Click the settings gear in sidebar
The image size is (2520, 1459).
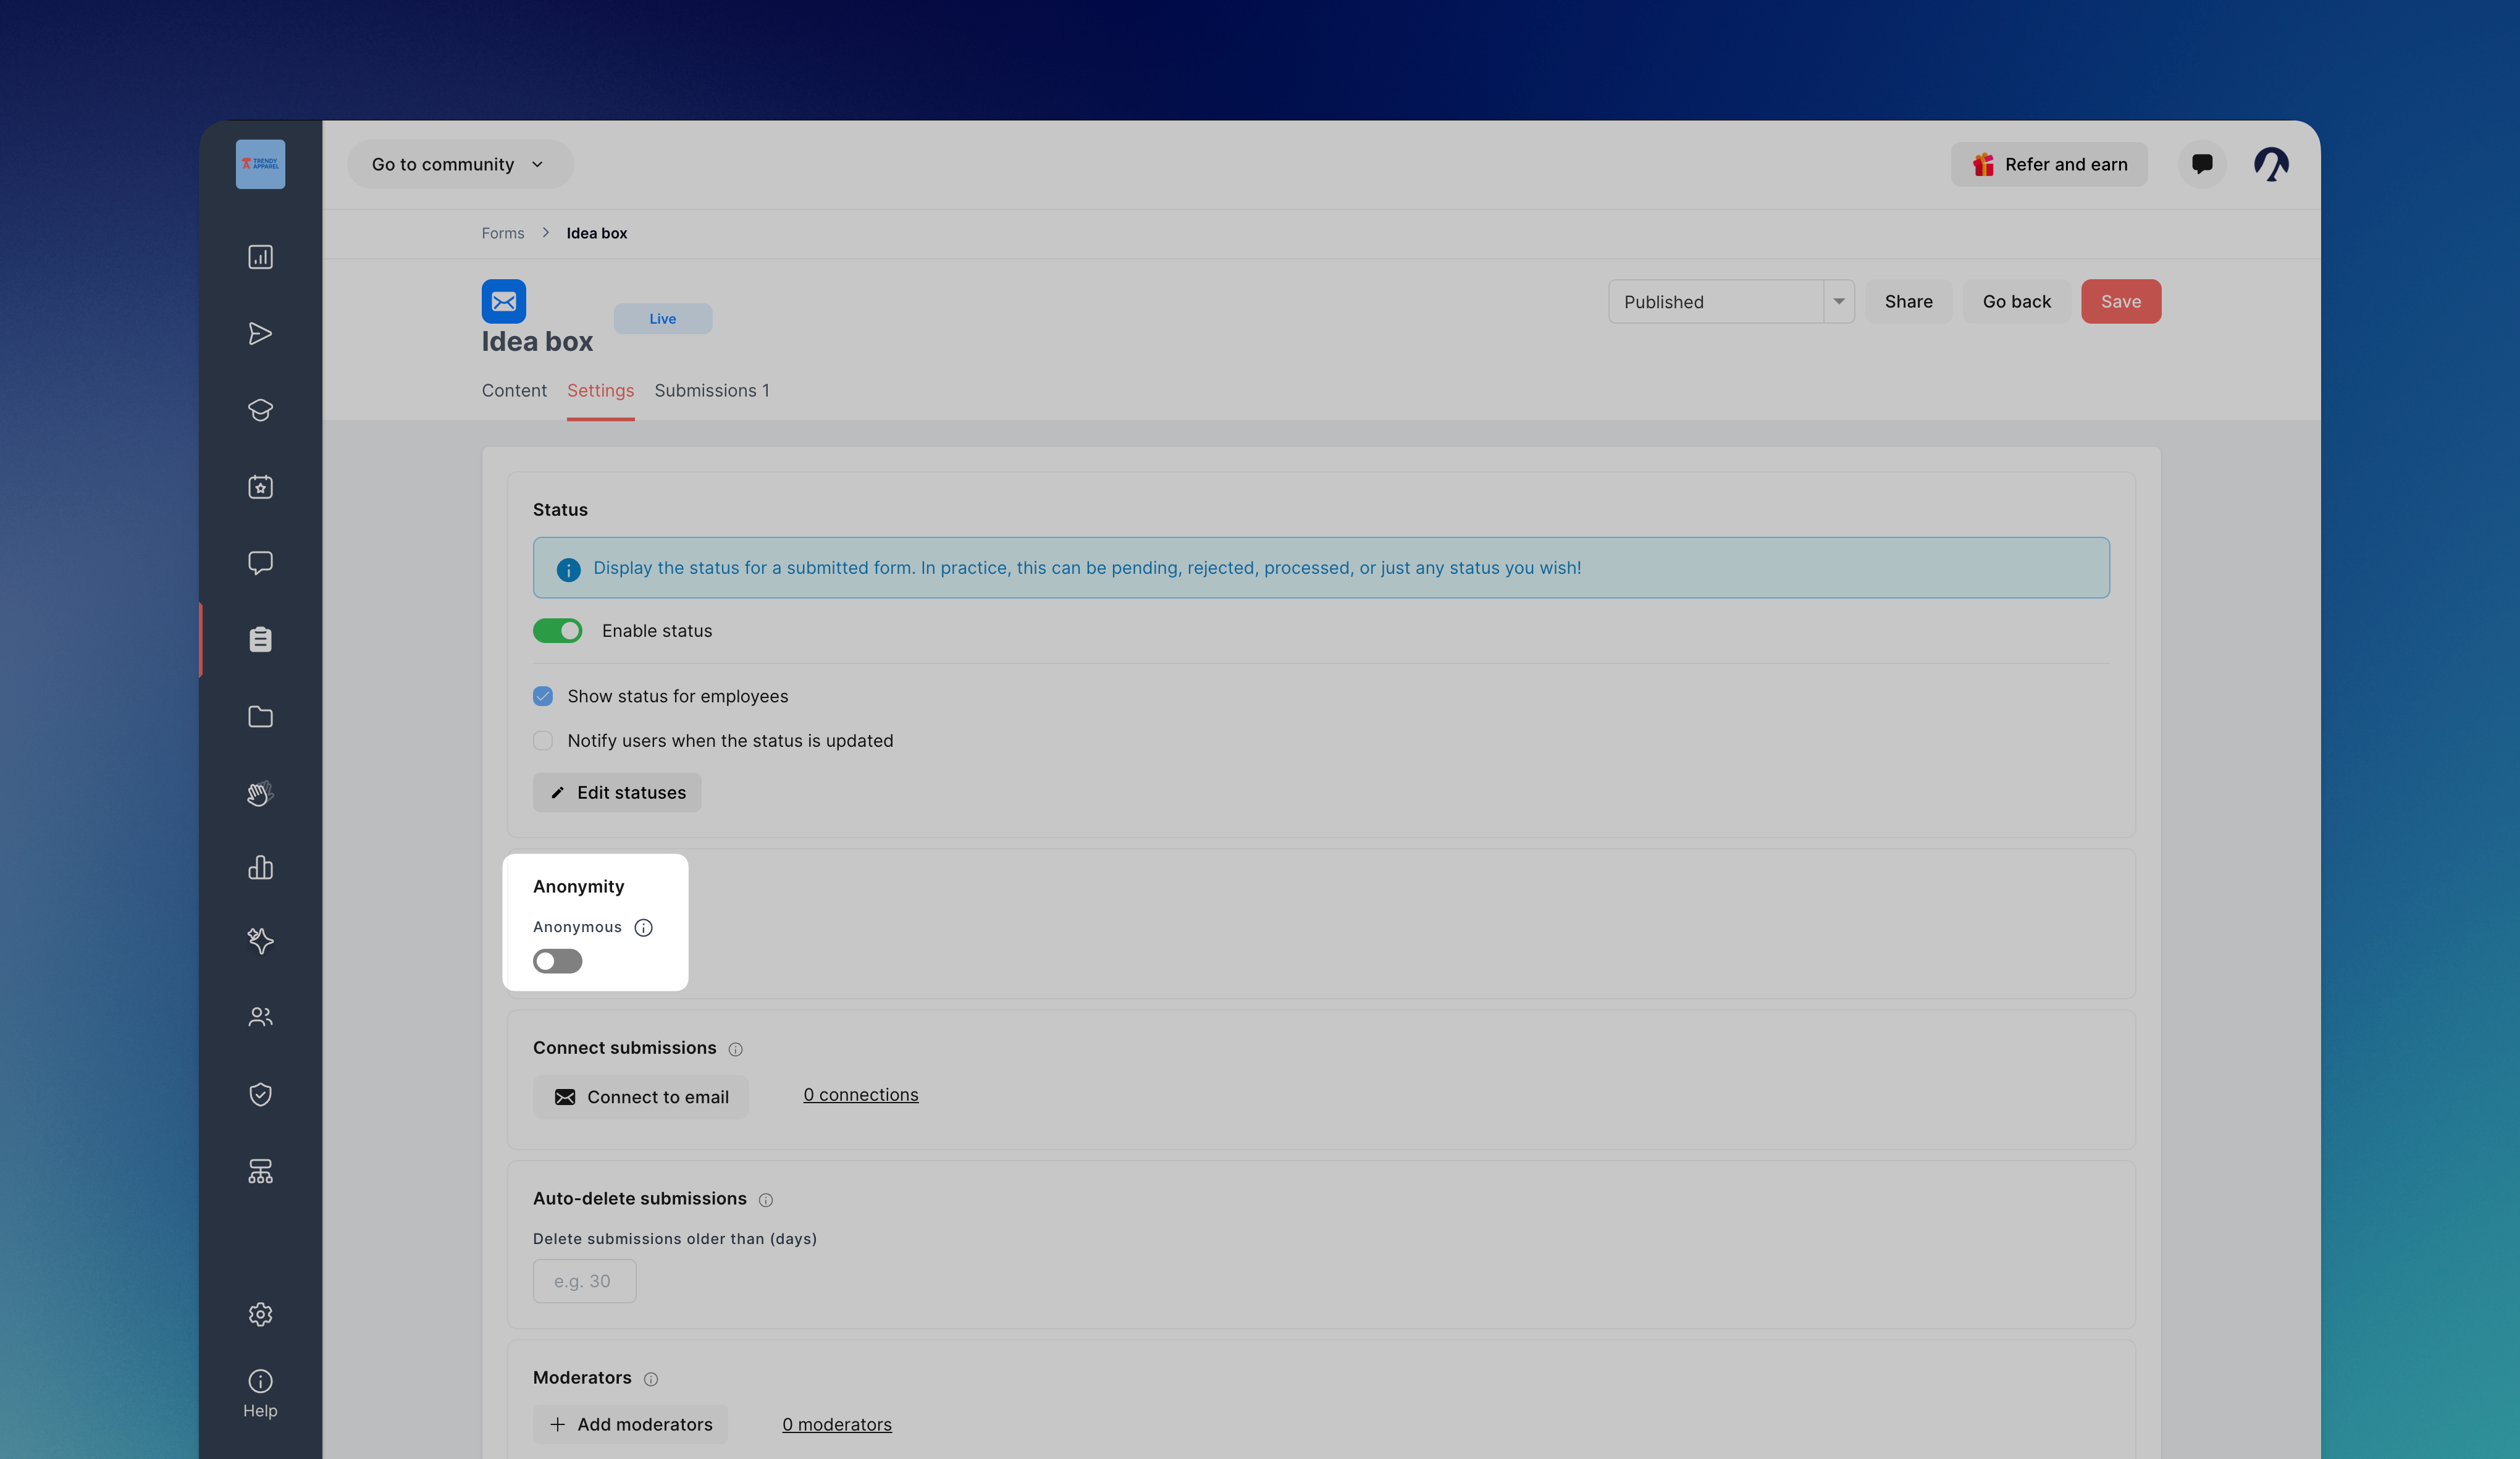pyautogui.click(x=260, y=1314)
